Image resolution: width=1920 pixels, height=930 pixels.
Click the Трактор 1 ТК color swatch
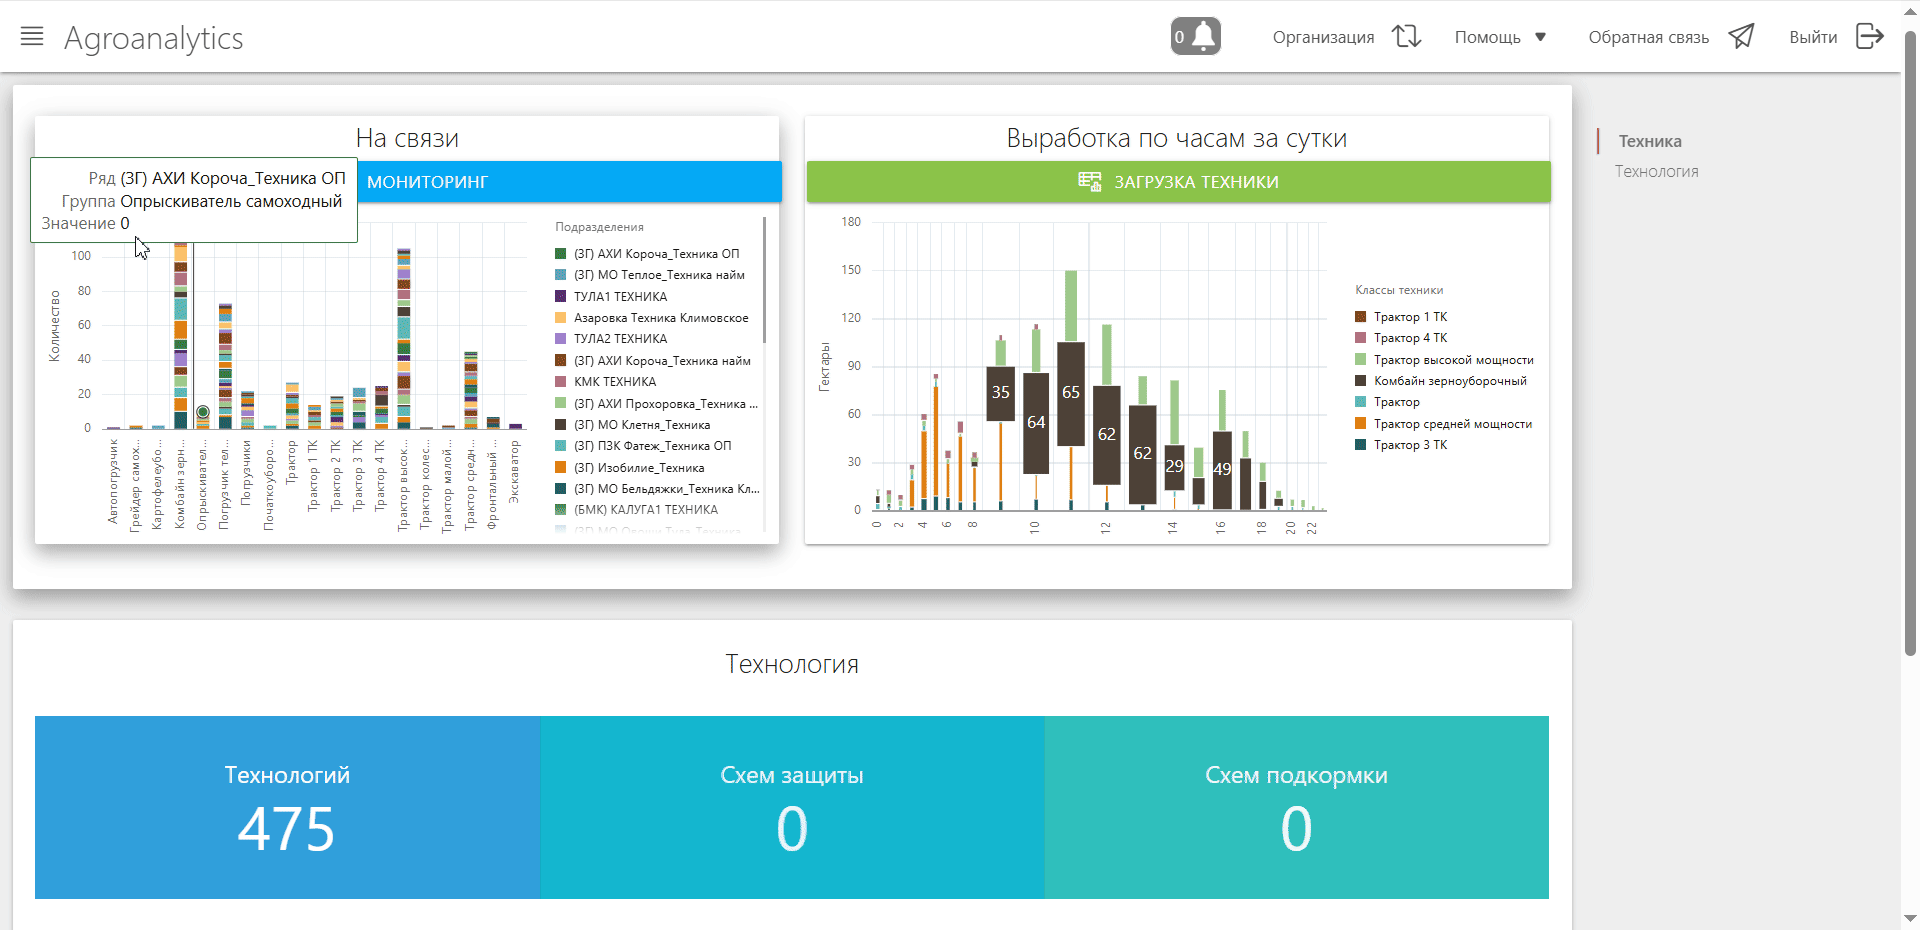click(x=1360, y=317)
